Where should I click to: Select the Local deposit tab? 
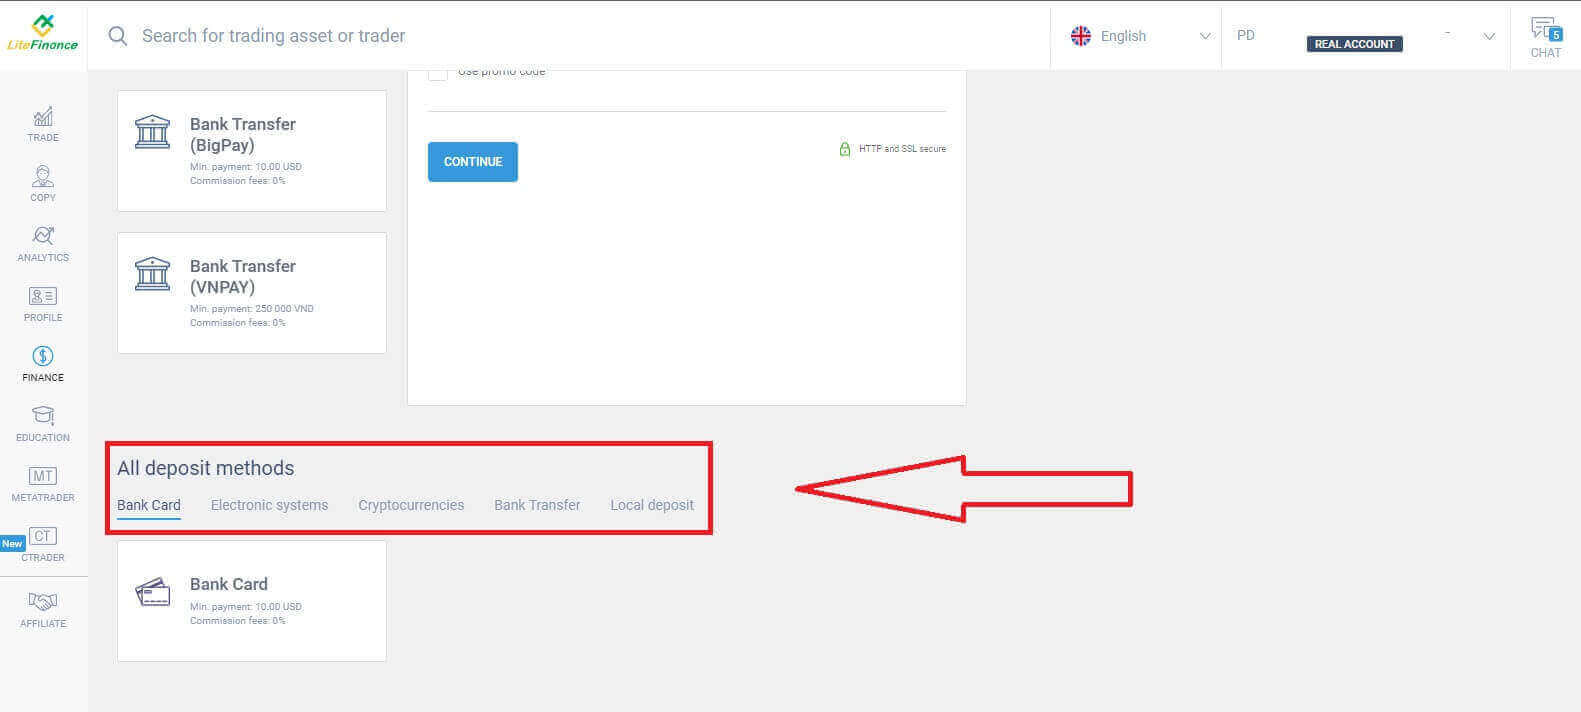[652, 505]
